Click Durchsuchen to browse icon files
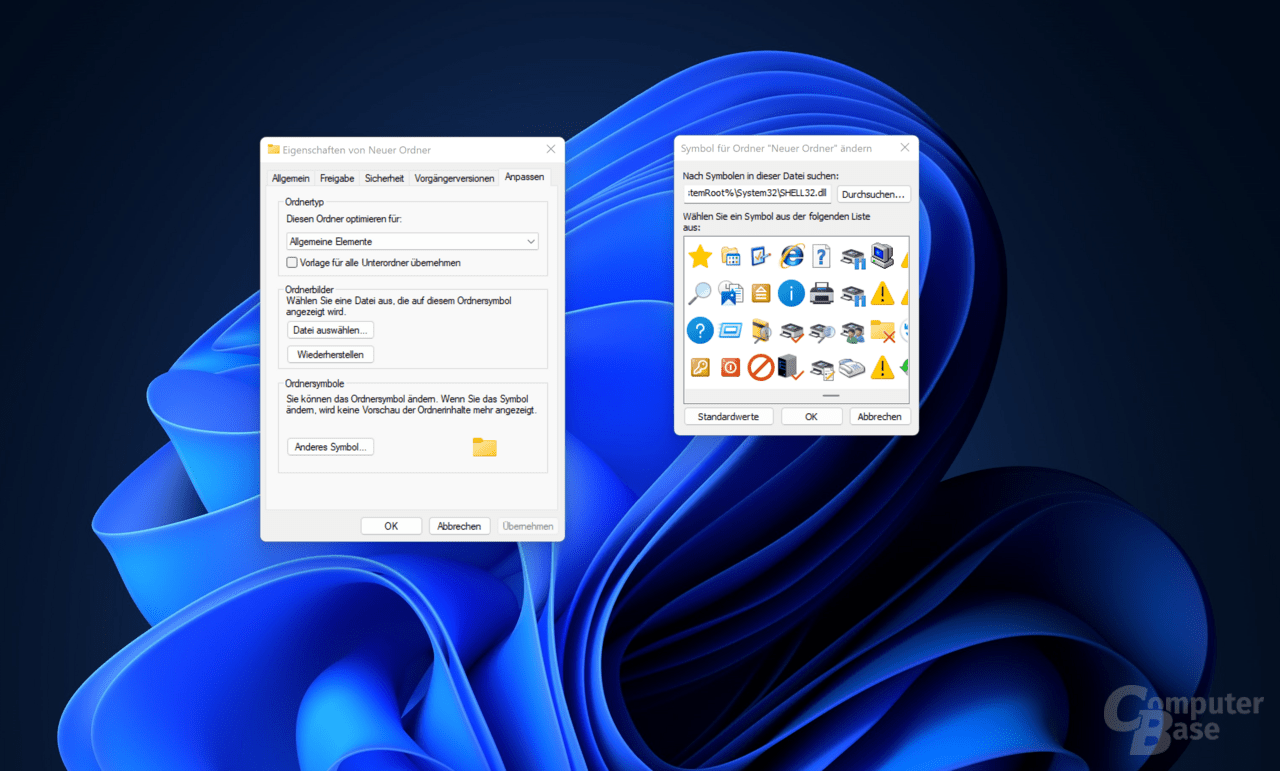 click(874, 194)
